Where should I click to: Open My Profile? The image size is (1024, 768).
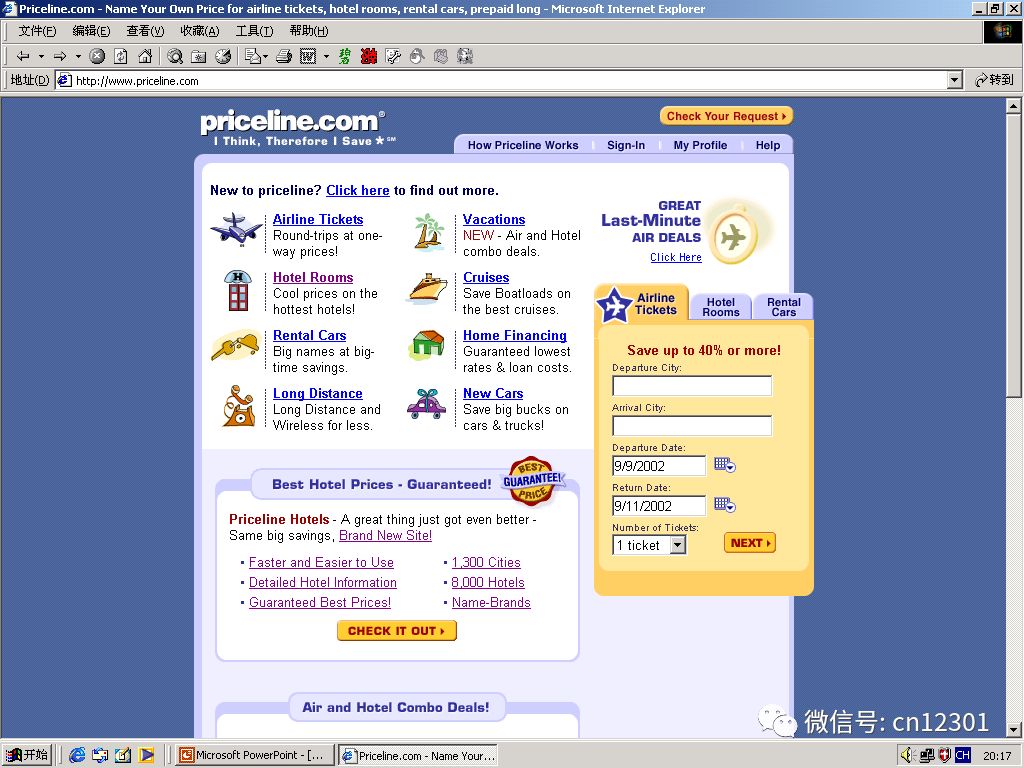click(x=700, y=145)
